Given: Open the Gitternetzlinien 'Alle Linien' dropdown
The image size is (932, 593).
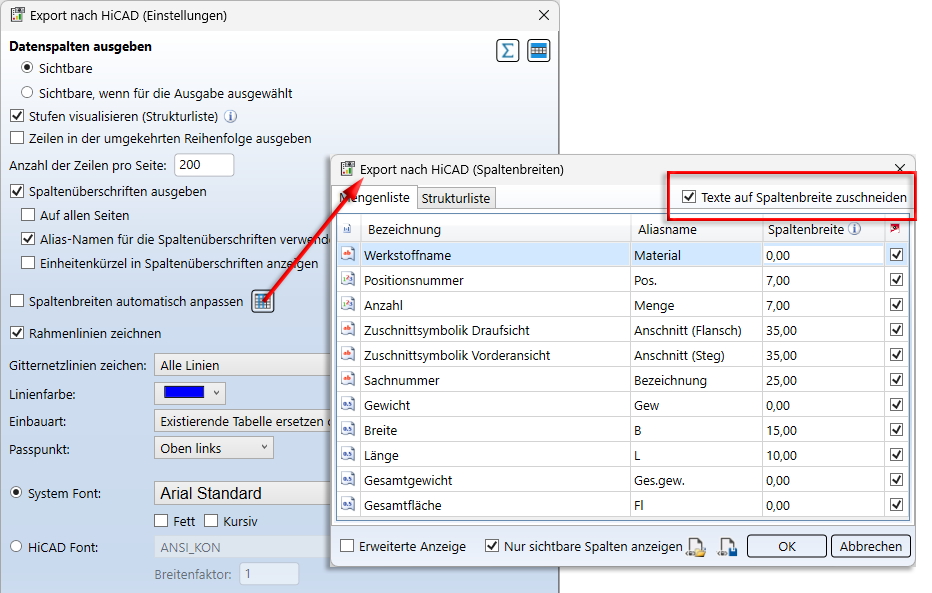Looking at the screenshot, I should pos(243,365).
